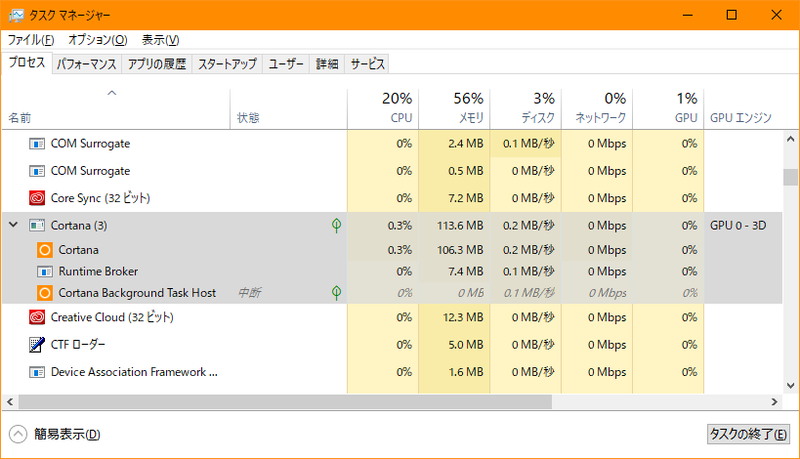The width and height of the screenshot is (800, 459).
Task: Collapse the Cortana (3) process group
Action: point(14,225)
